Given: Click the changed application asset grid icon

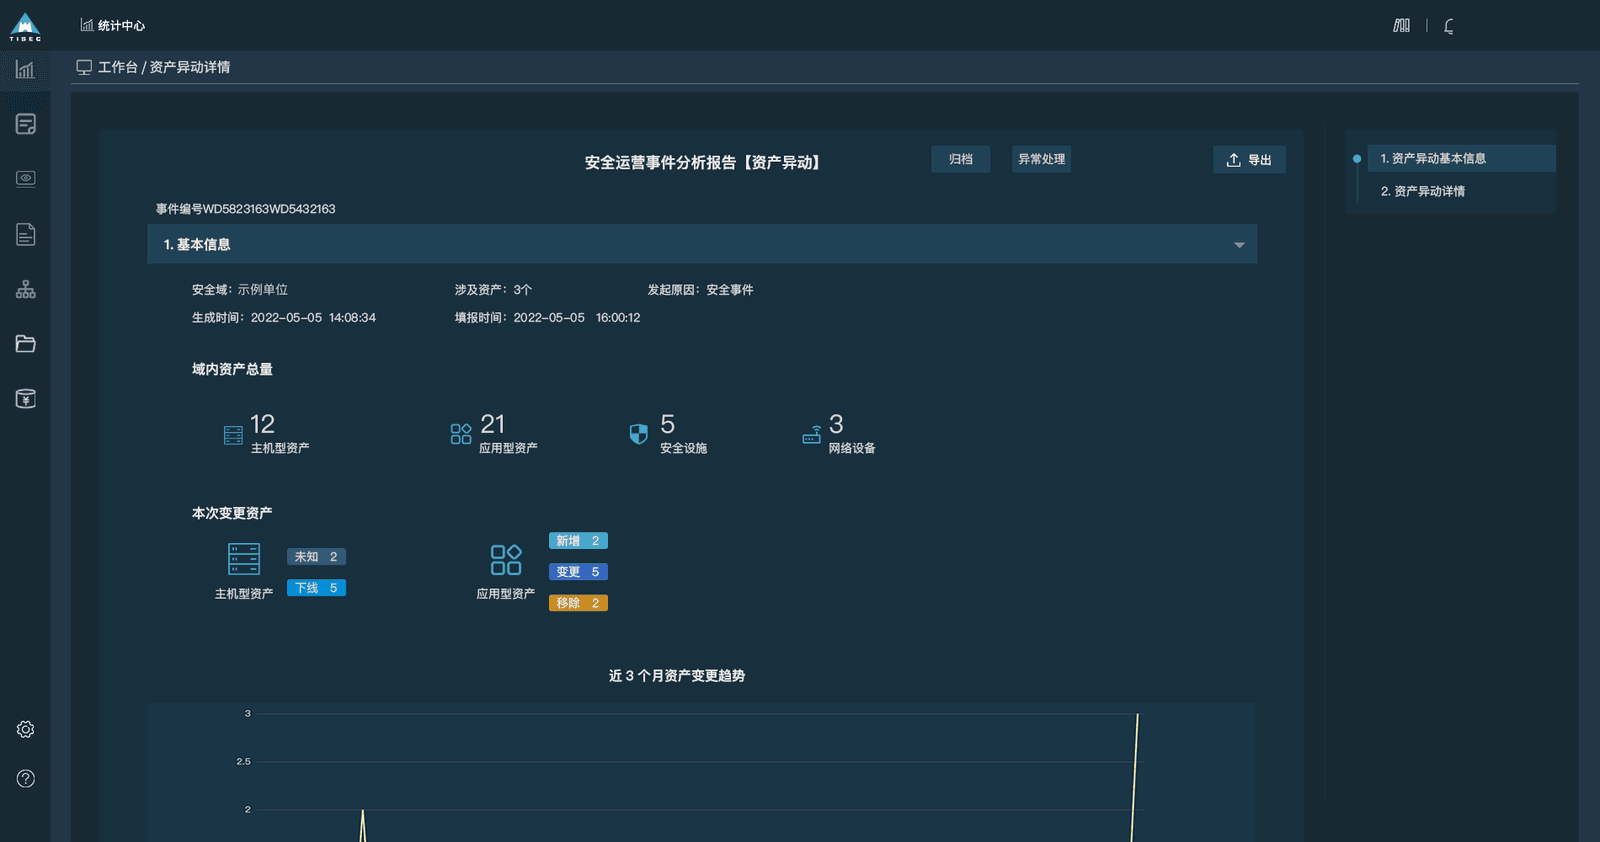Looking at the screenshot, I should coord(506,560).
